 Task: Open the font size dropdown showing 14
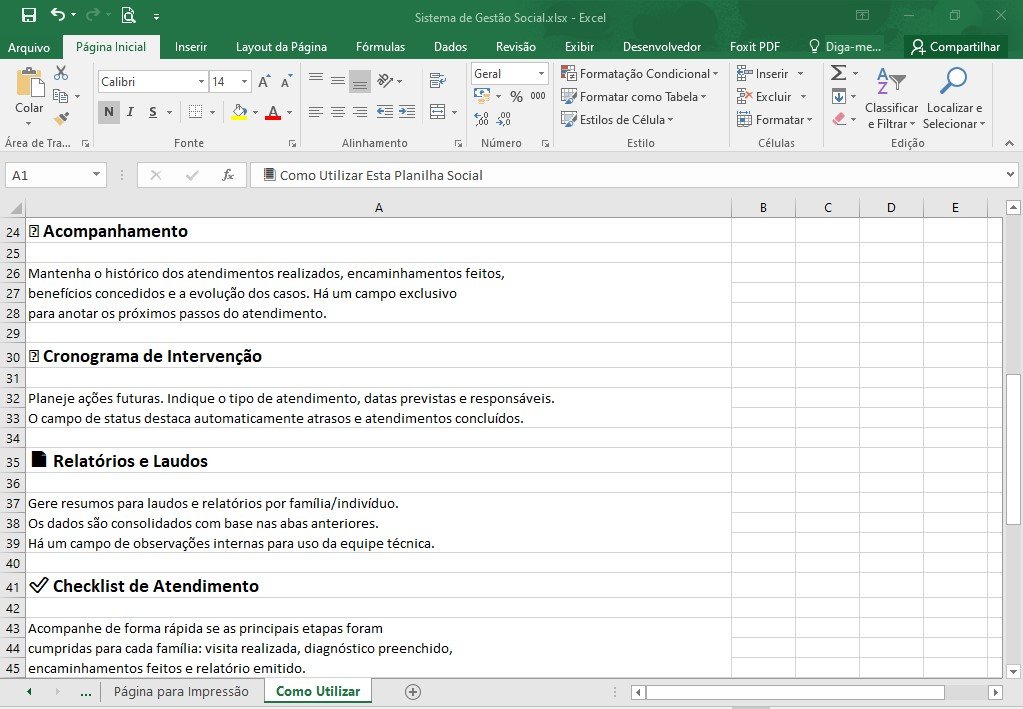(245, 82)
